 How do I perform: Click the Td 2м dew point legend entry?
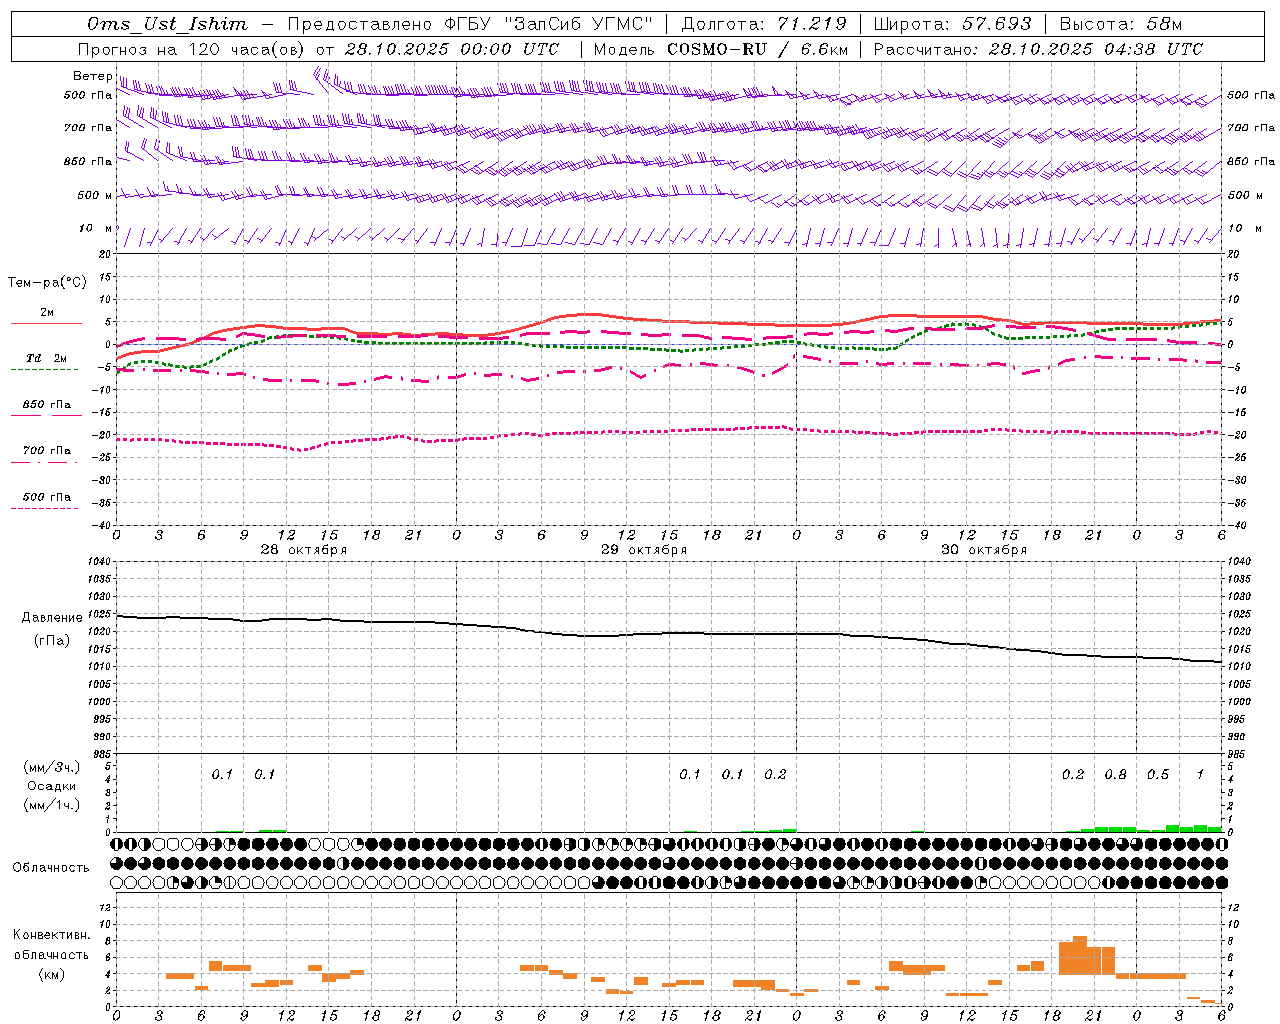tap(47, 358)
